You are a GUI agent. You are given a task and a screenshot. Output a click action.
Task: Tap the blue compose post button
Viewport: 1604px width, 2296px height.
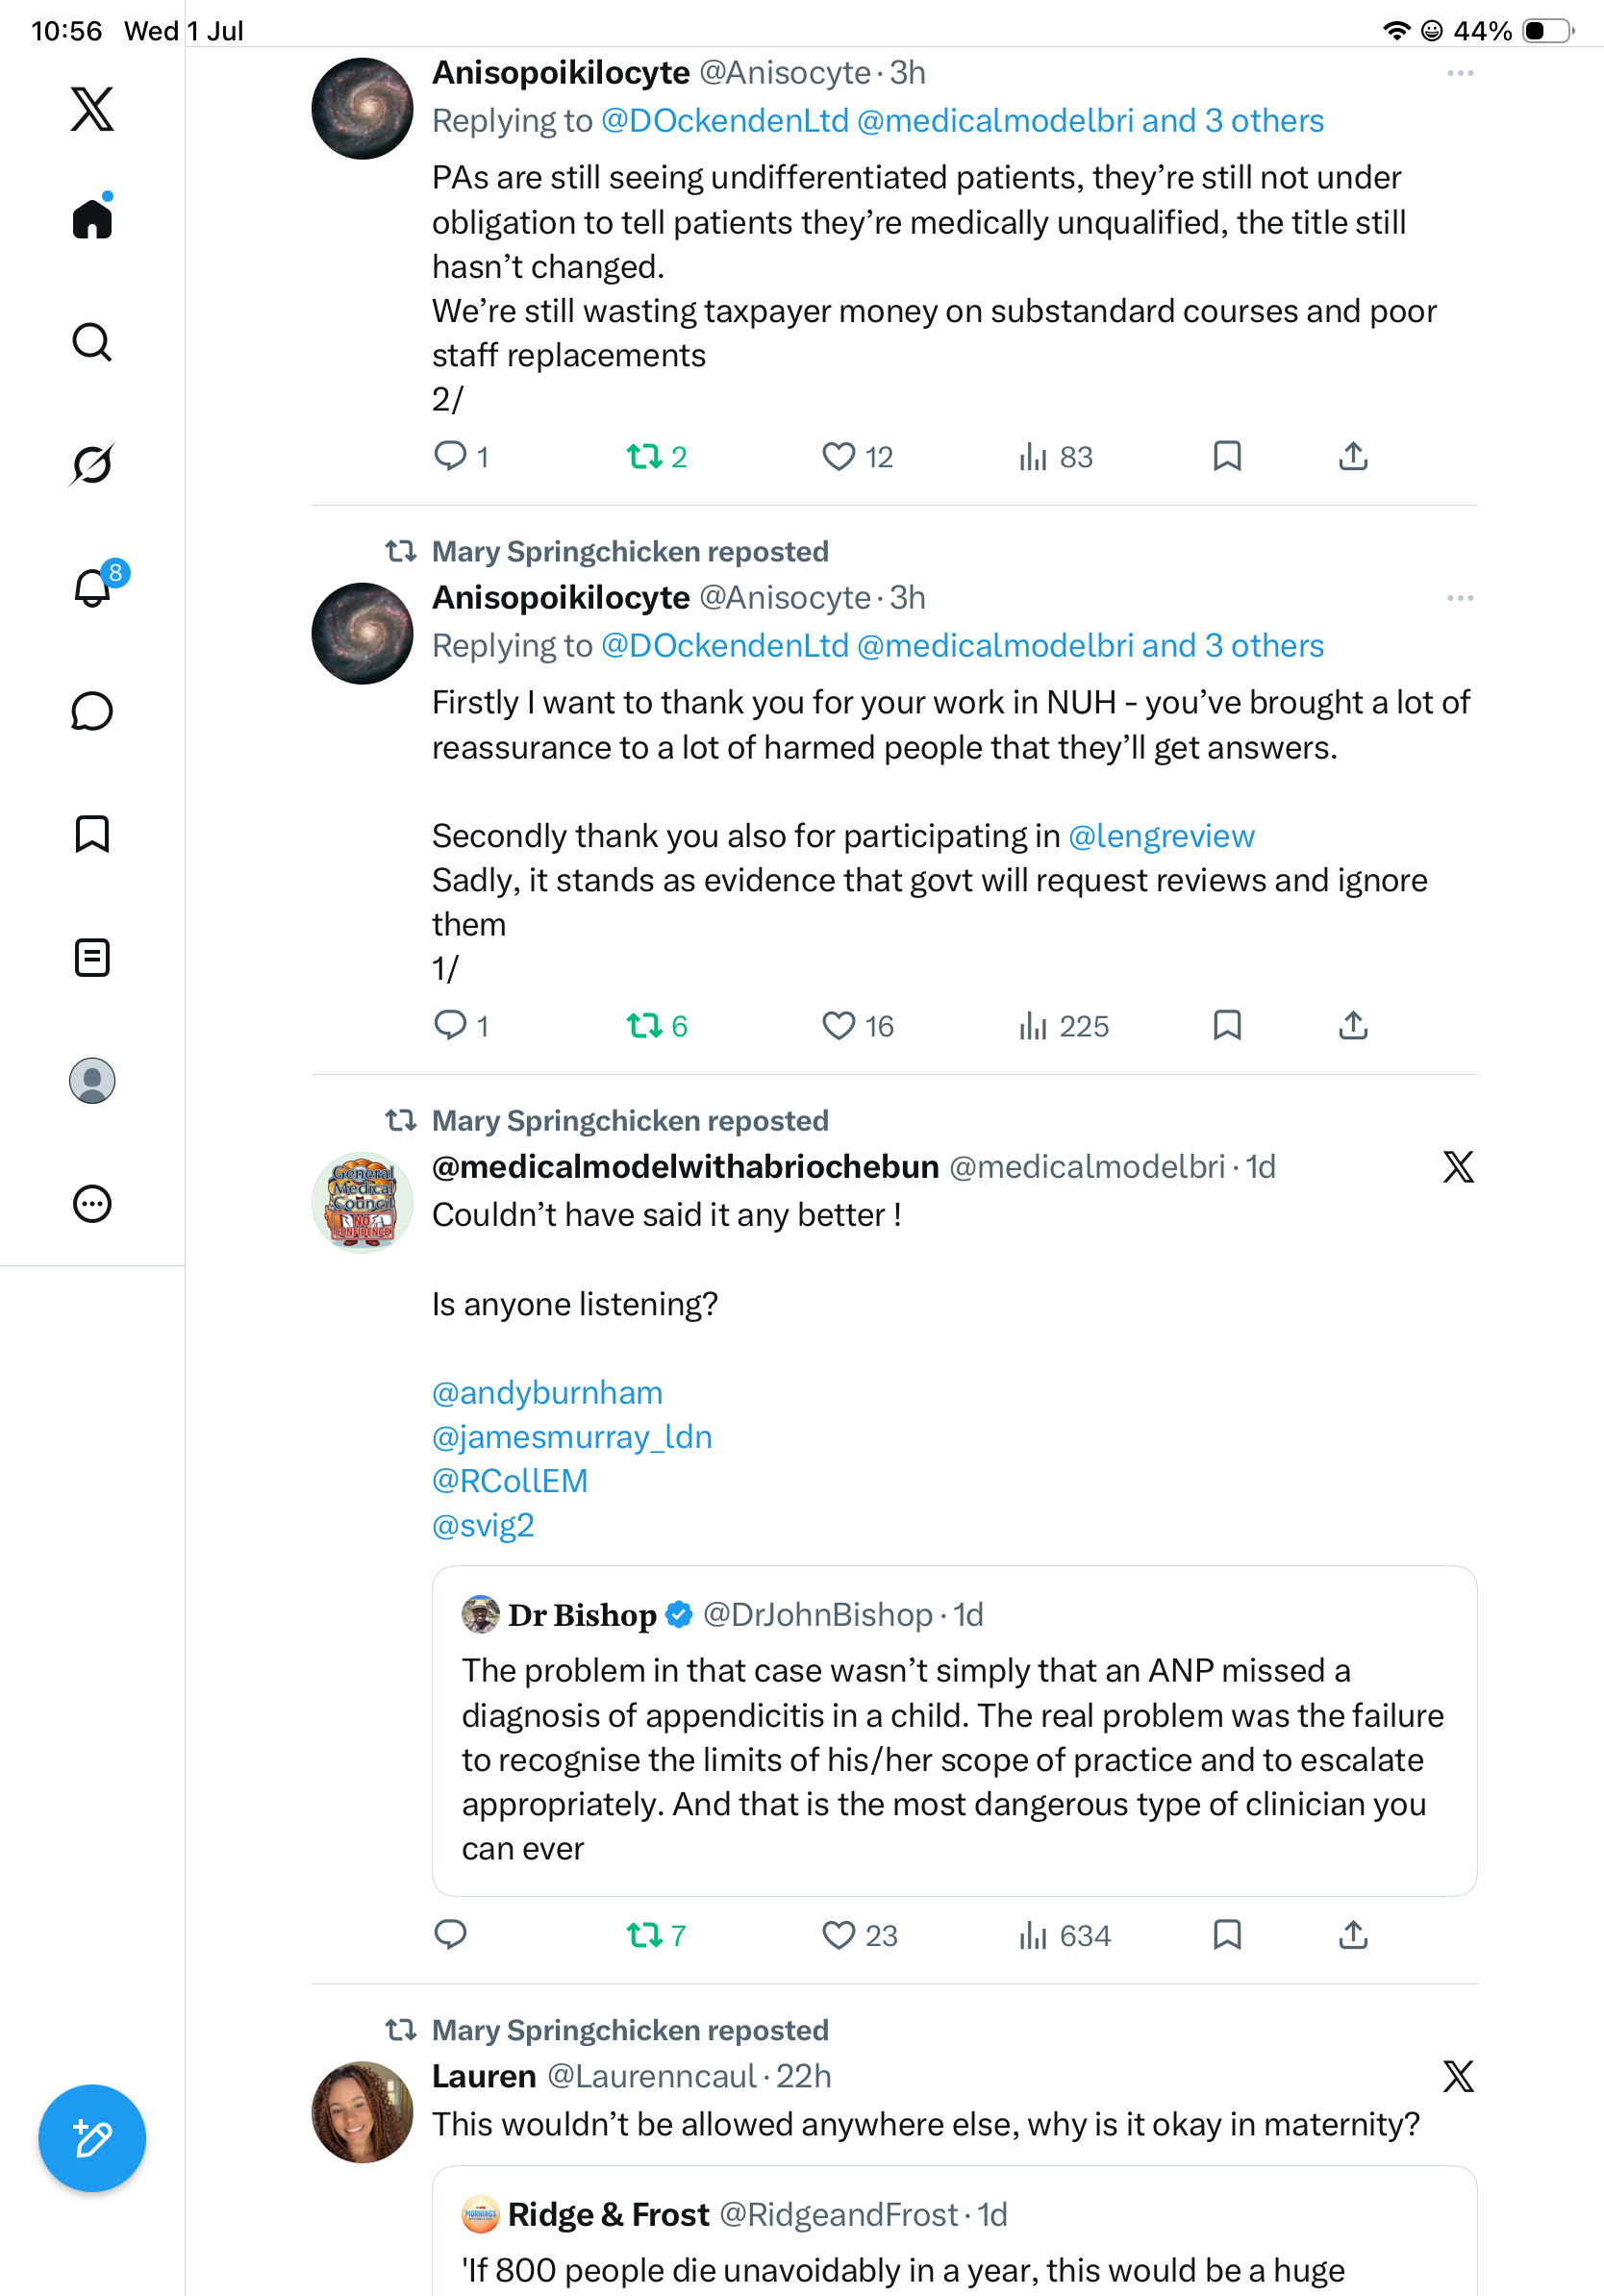click(x=92, y=2138)
